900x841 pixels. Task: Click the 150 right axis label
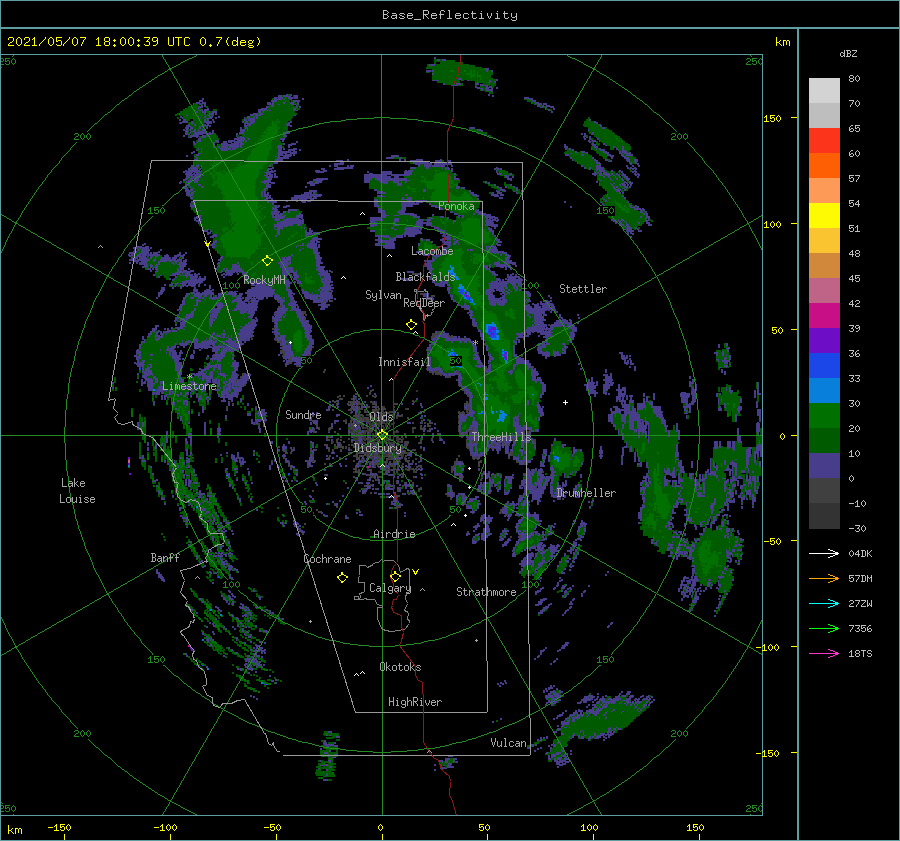[772, 118]
